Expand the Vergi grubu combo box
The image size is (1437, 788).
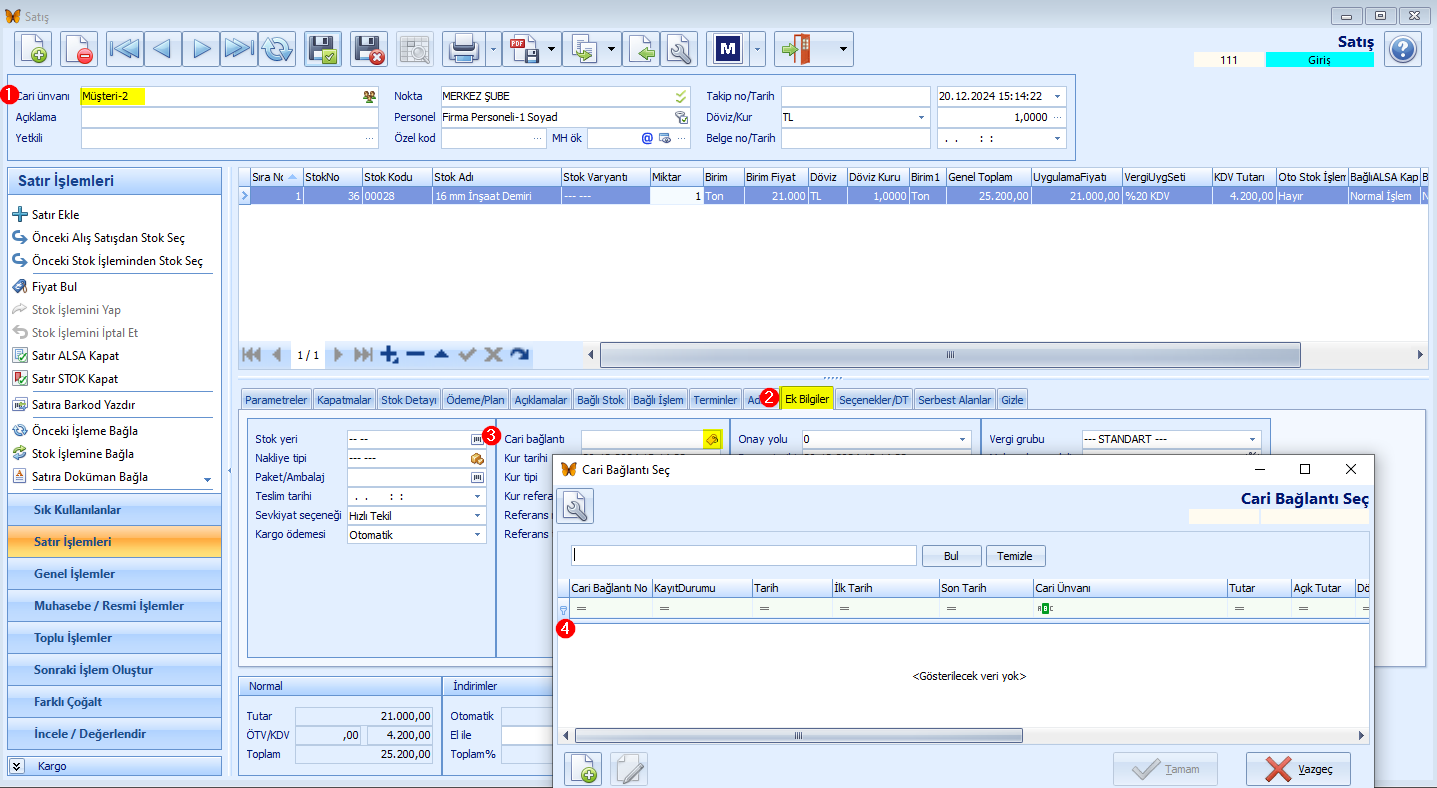click(1252, 439)
